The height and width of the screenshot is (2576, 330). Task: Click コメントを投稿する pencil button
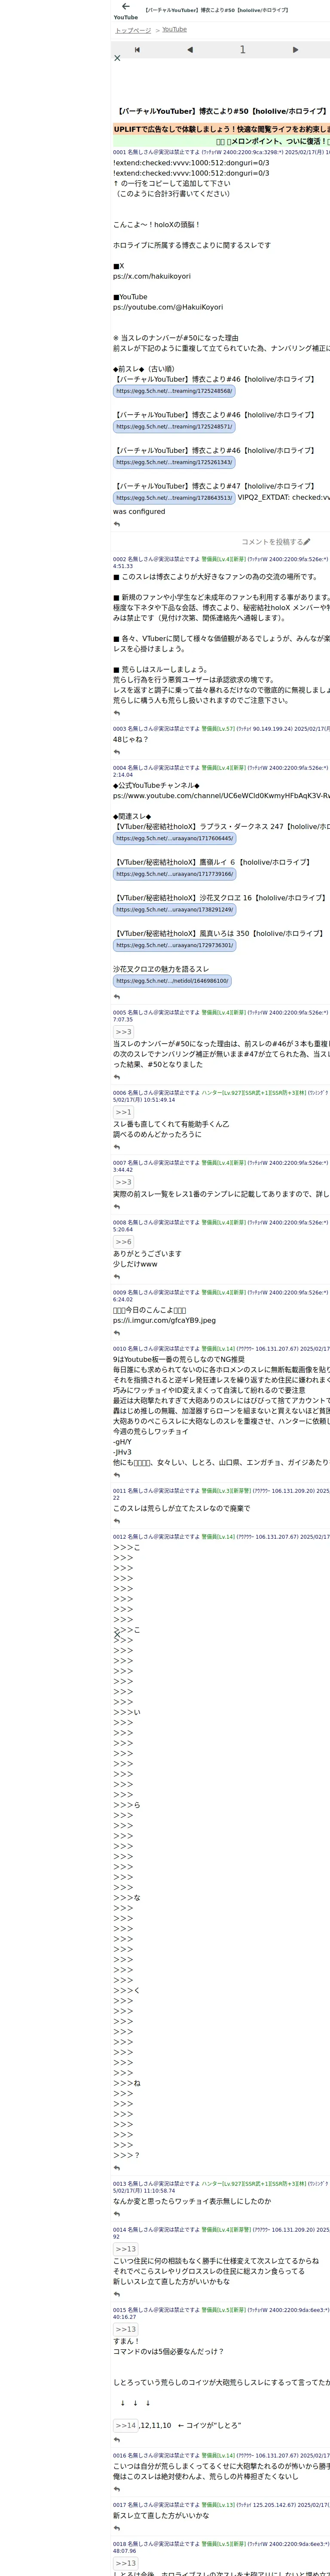276,542
